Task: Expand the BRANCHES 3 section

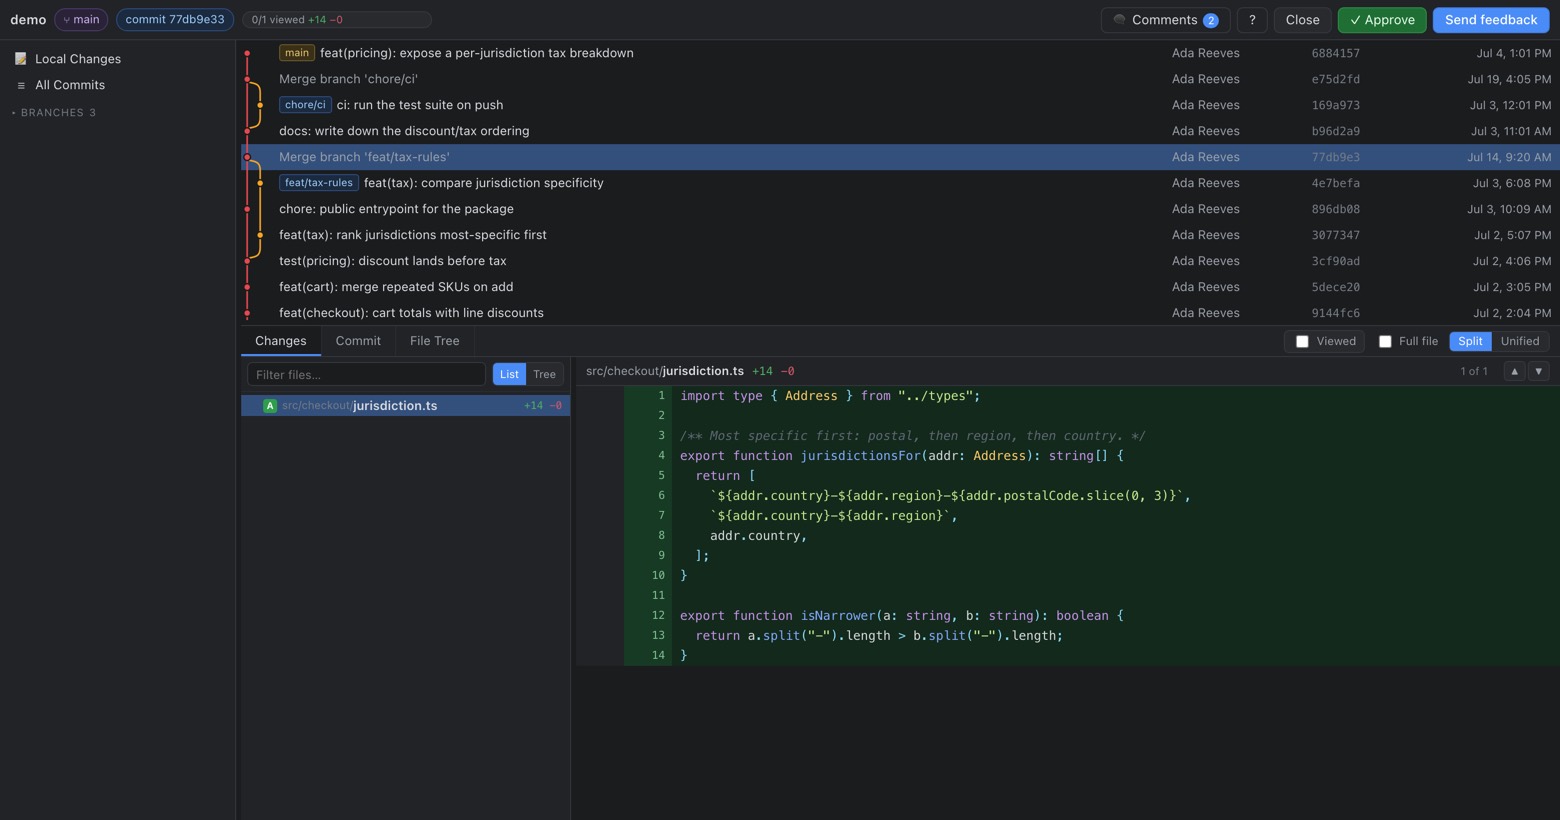Action: [54, 113]
